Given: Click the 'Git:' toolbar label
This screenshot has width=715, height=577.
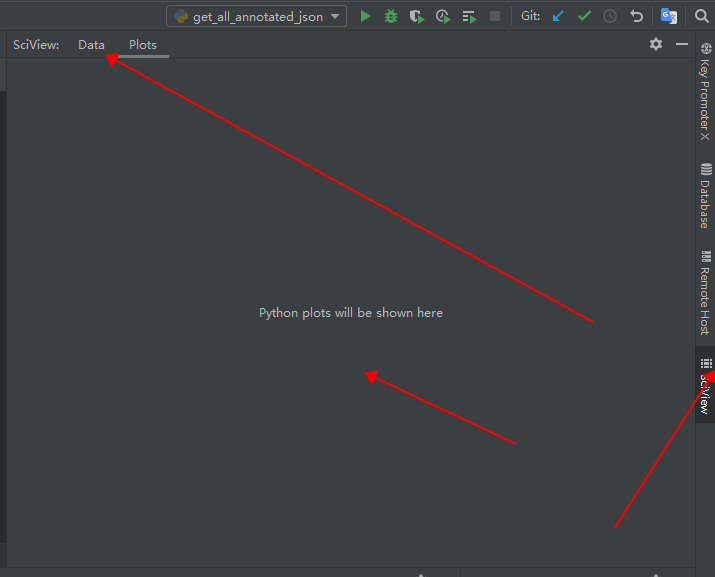Looking at the screenshot, I should pyautogui.click(x=530, y=16).
